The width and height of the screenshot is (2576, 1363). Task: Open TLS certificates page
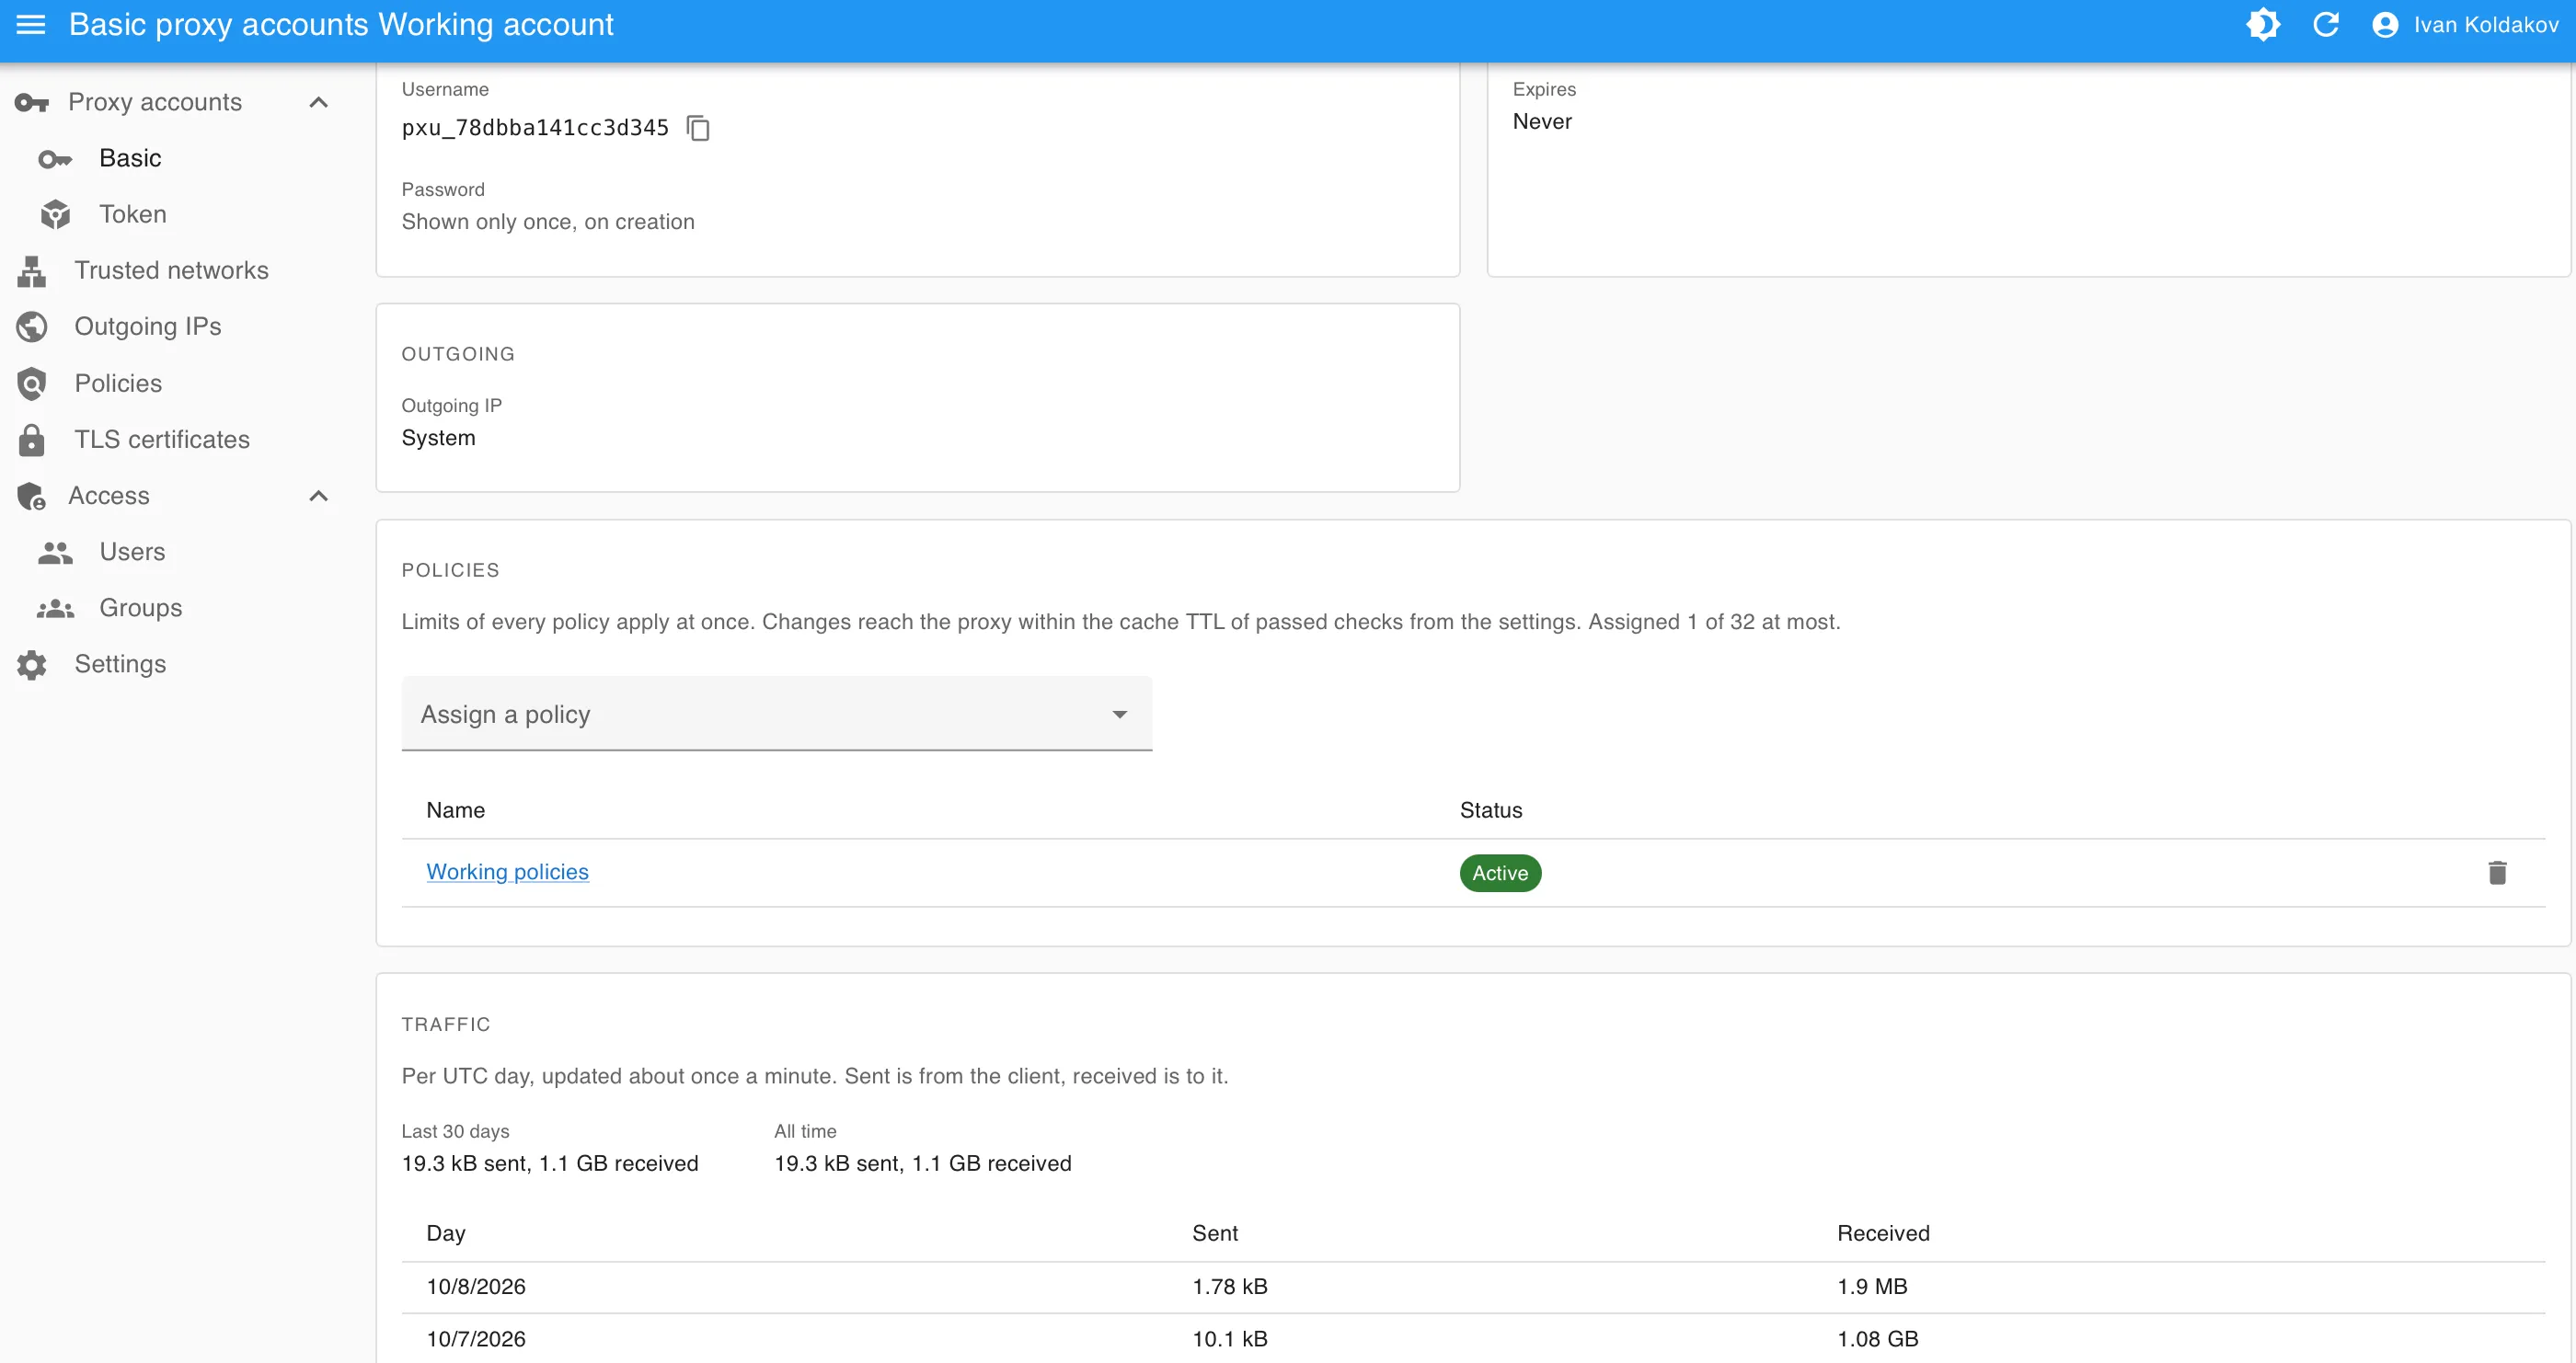pos(162,439)
